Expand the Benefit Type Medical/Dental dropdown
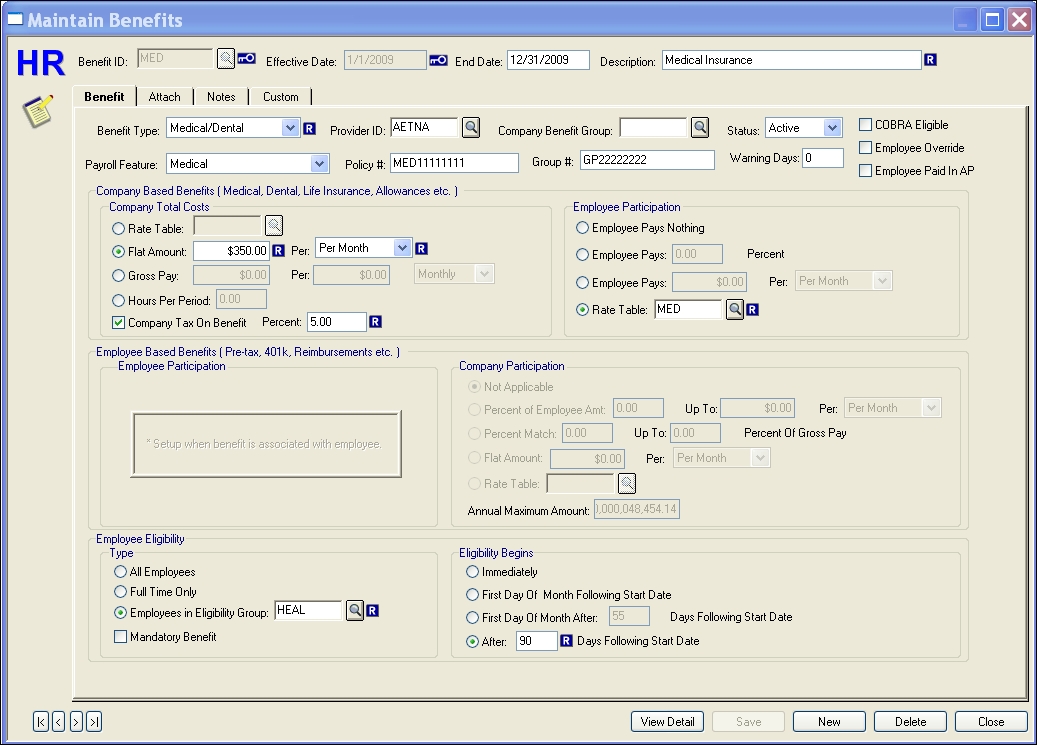 pos(290,128)
